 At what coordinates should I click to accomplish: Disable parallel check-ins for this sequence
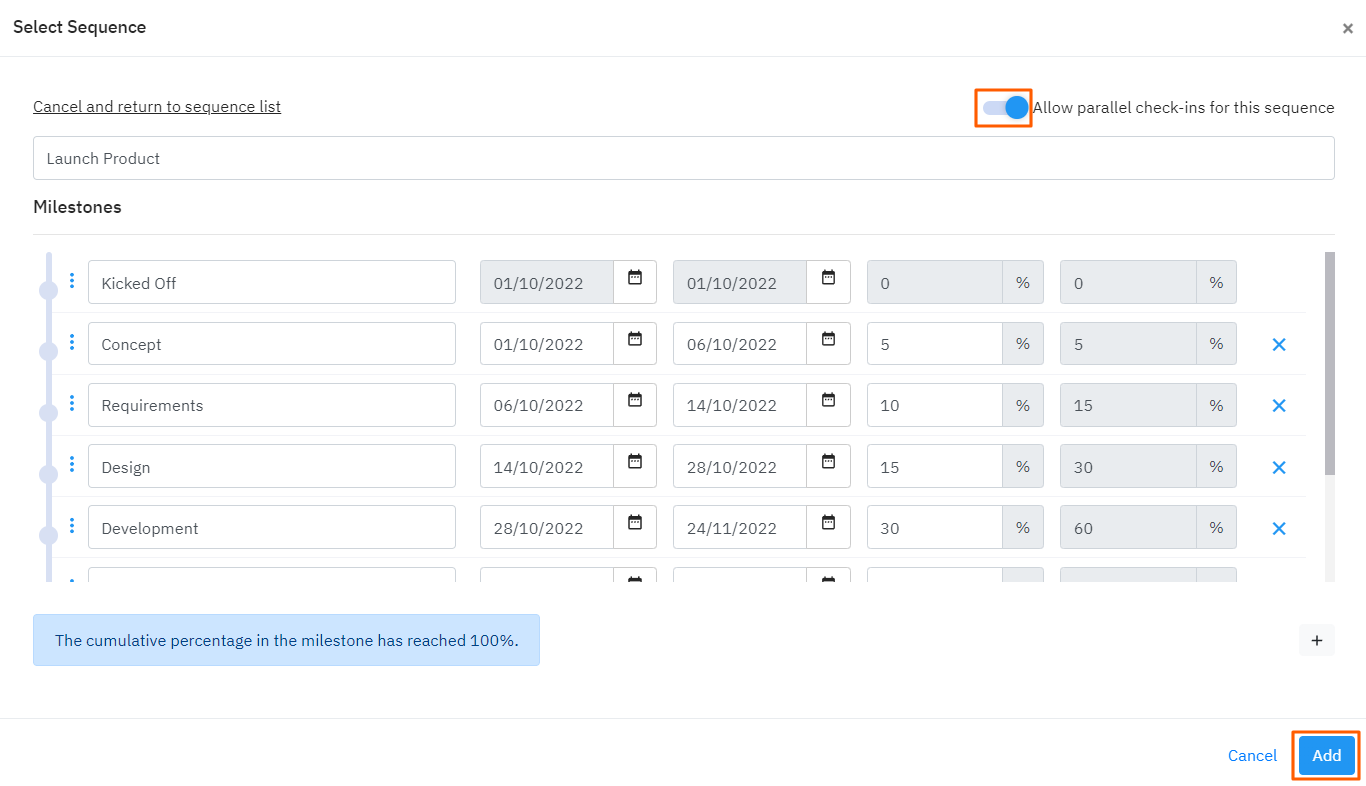1003,107
